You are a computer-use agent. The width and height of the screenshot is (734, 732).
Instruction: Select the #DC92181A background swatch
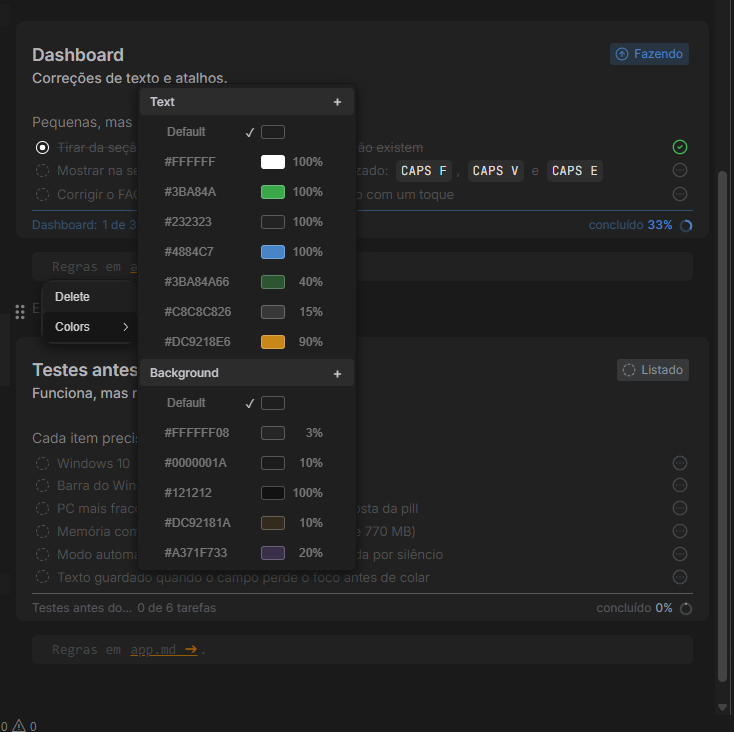coord(273,523)
